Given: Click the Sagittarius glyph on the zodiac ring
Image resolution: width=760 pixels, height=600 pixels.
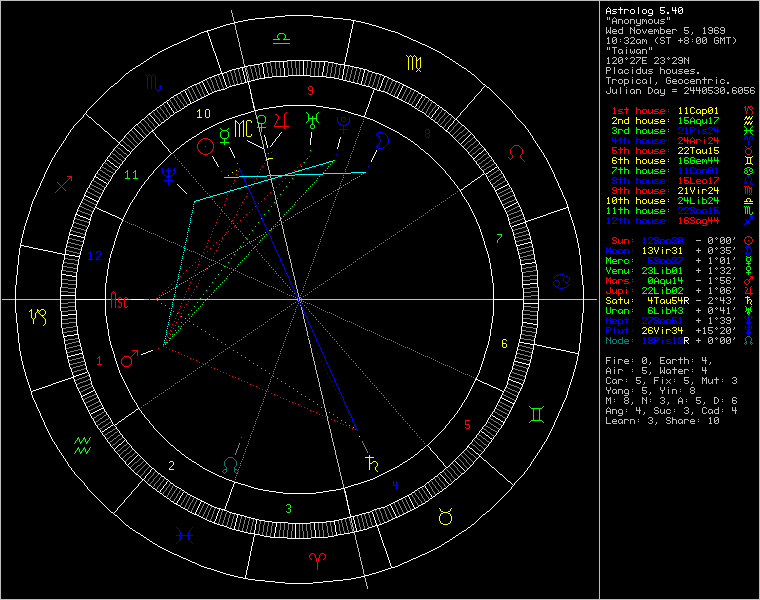Looking at the screenshot, I should click(63, 184).
